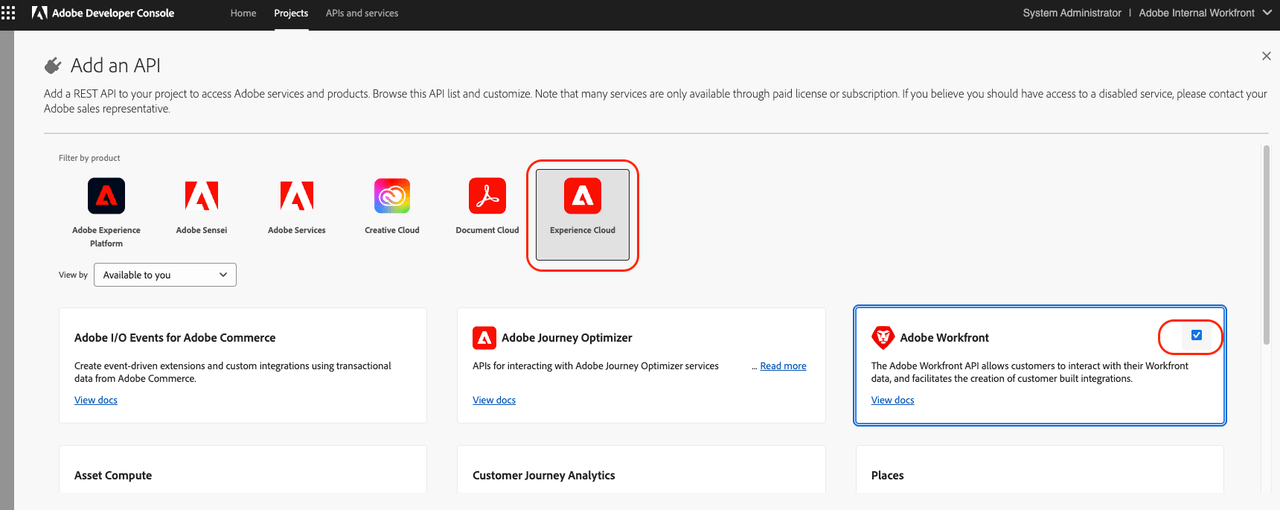Open View docs for I/O Events
The width and height of the screenshot is (1280, 510).
click(96, 400)
